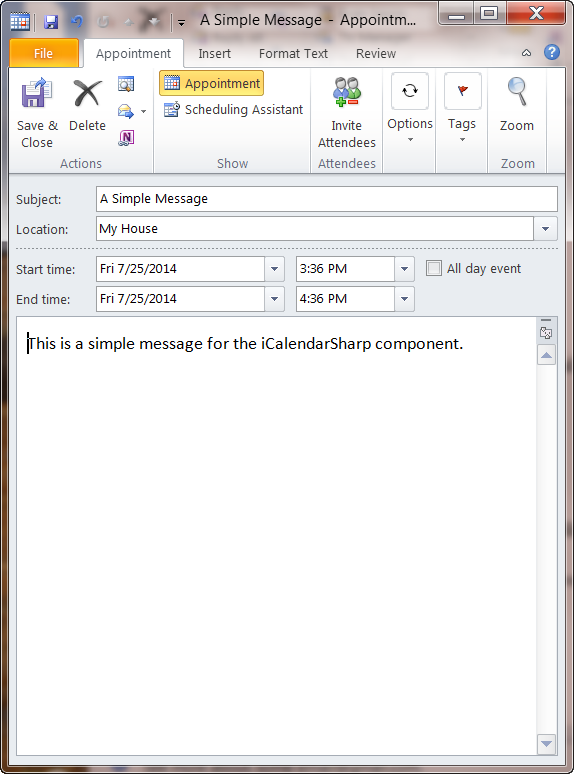574x774 pixels.
Task: Expand the Location dropdown arrow
Action: 545,229
